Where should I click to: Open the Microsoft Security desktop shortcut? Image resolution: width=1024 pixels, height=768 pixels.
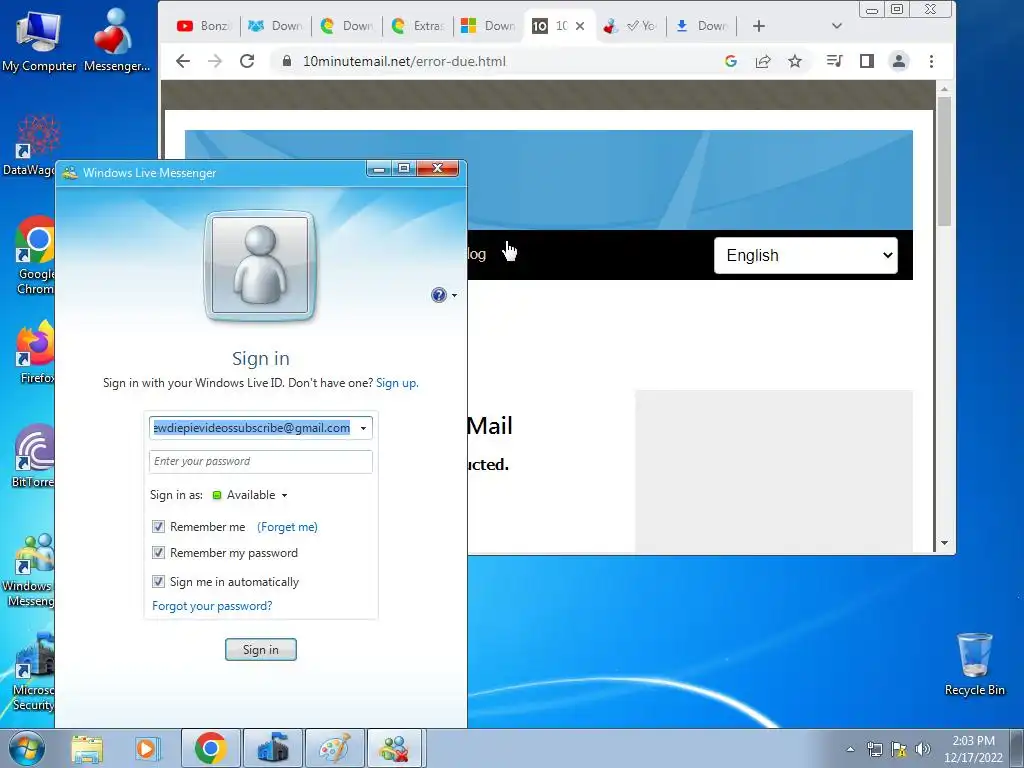pos(33,671)
